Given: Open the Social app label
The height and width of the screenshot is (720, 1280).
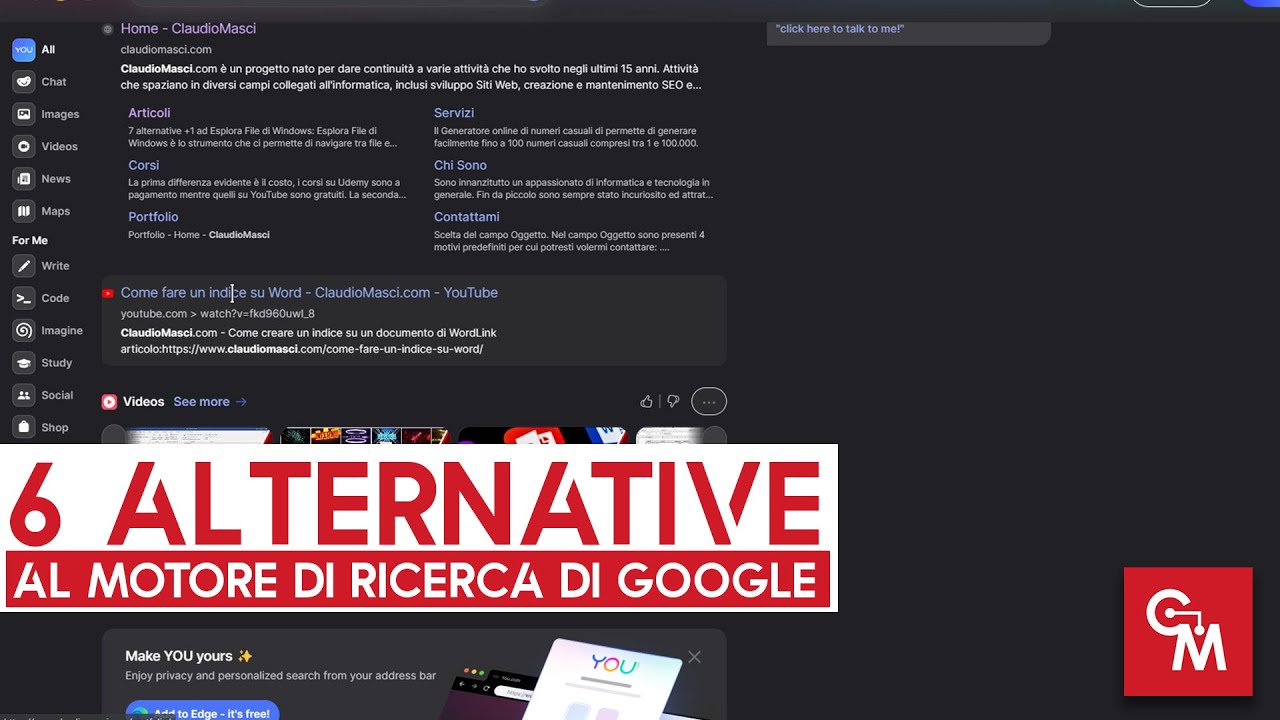Looking at the screenshot, I should point(57,395).
